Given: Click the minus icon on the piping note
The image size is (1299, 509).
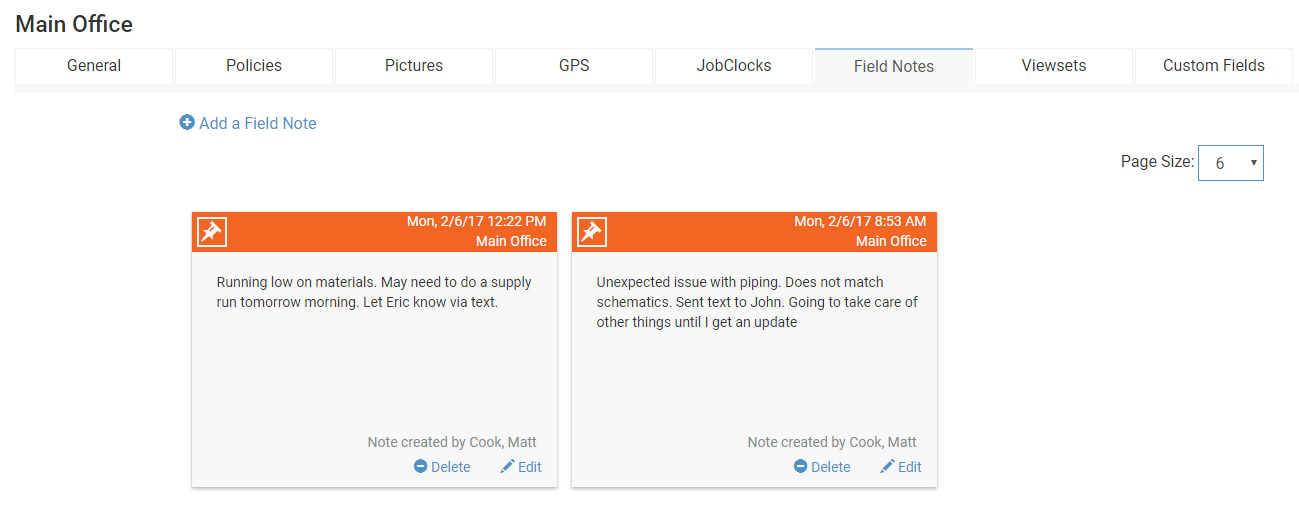Looking at the screenshot, I should click(x=800, y=467).
